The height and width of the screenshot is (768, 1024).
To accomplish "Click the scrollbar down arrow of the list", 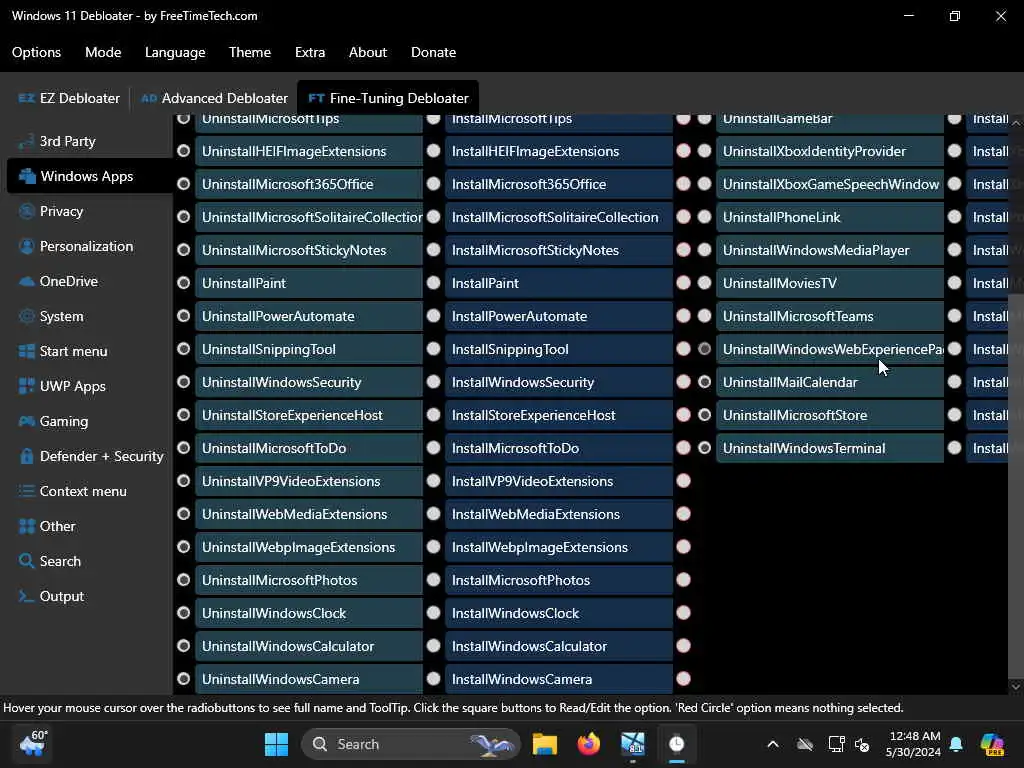I will (1016, 686).
